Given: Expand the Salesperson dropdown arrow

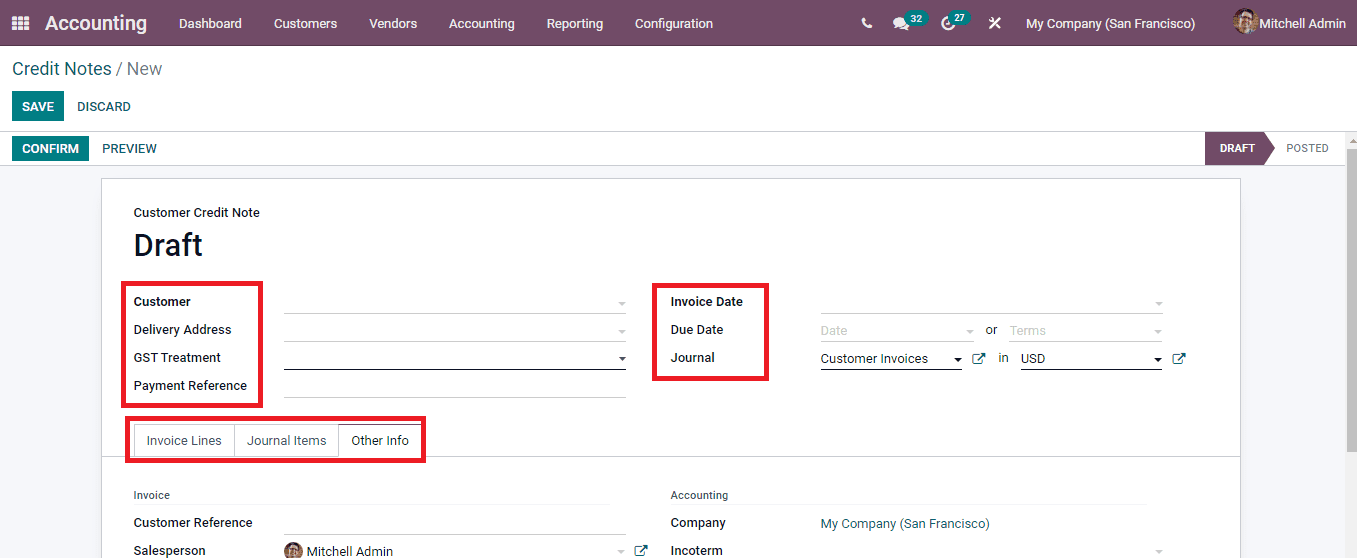Looking at the screenshot, I should (621, 552).
